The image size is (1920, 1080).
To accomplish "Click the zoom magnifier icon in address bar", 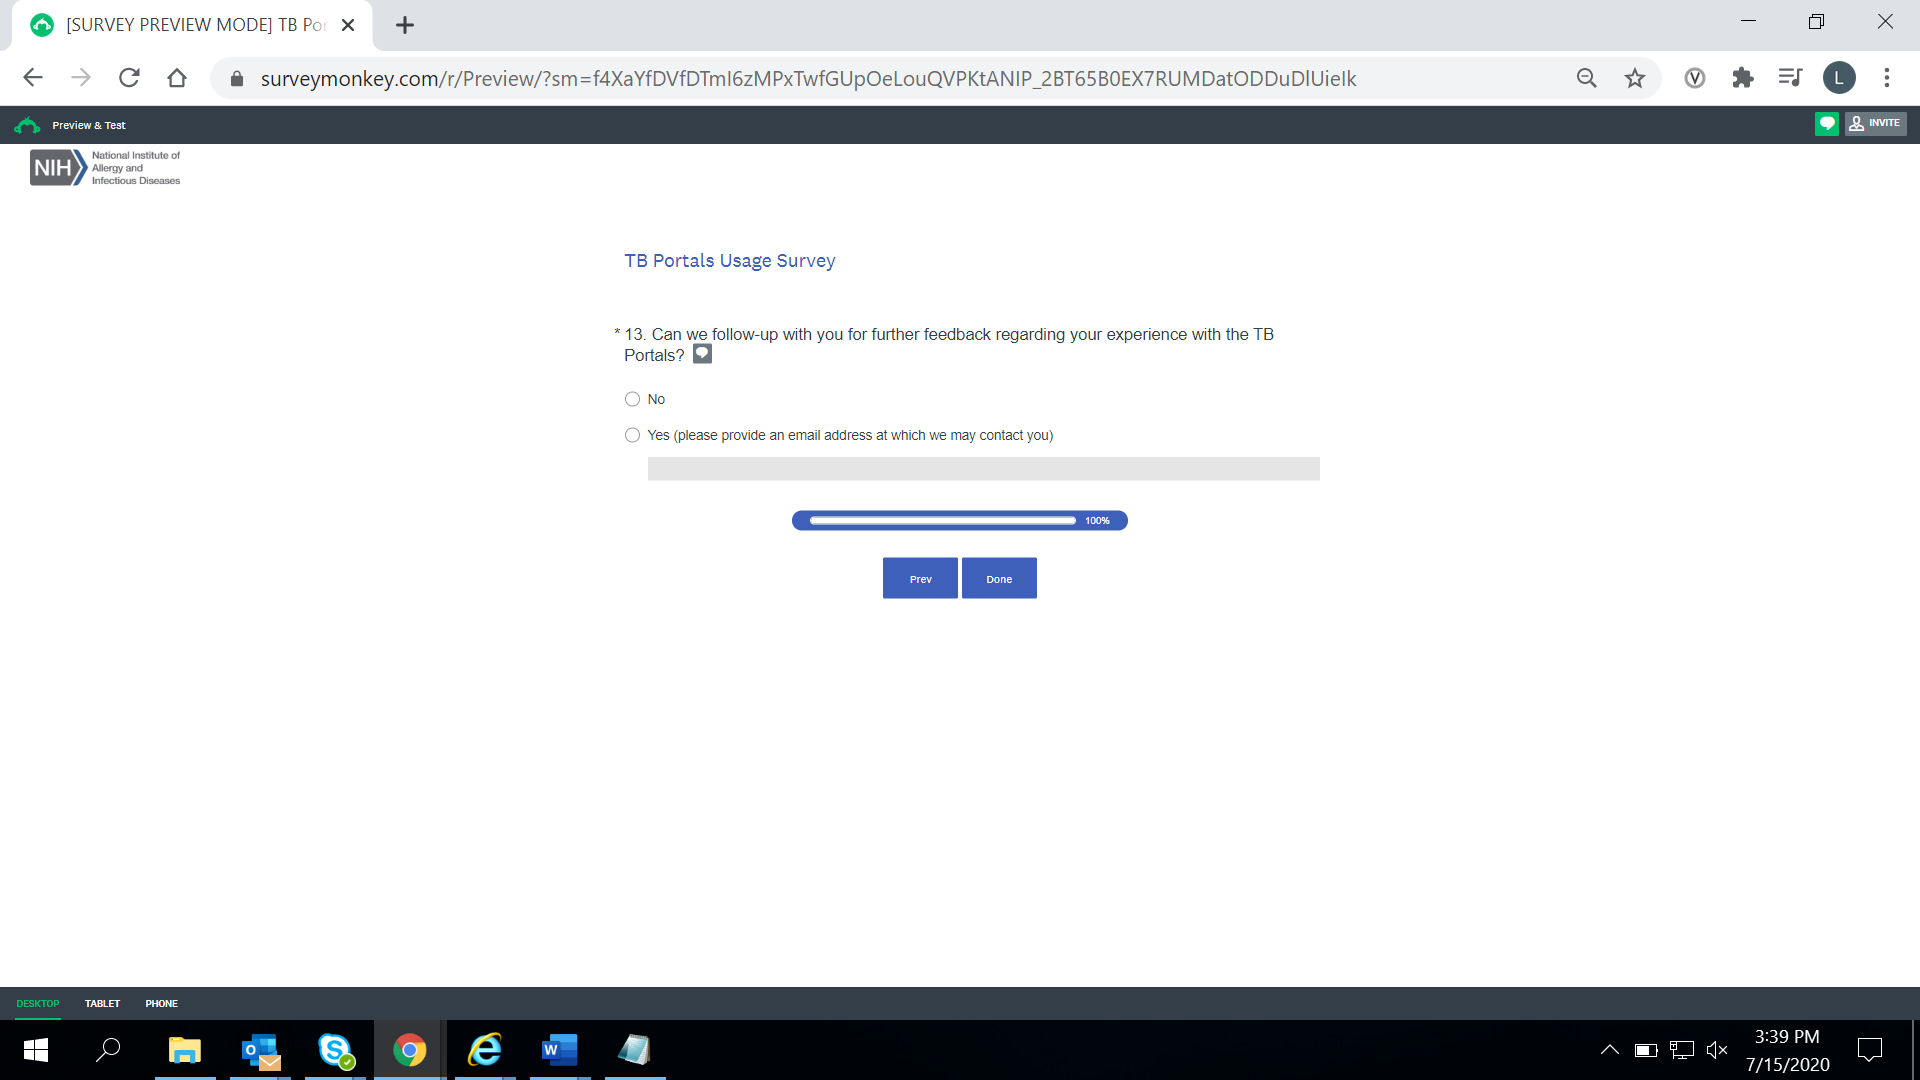I will click(x=1586, y=78).
